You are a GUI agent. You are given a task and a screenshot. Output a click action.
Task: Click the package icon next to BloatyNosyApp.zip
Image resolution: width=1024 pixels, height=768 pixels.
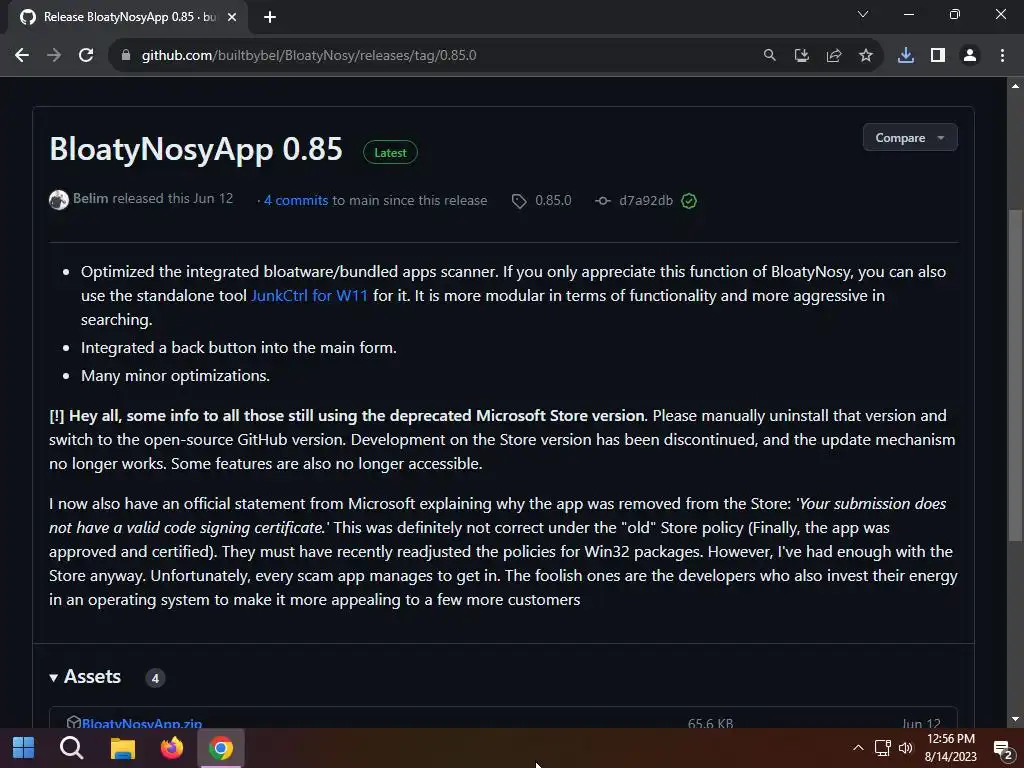tap(73, 722)
